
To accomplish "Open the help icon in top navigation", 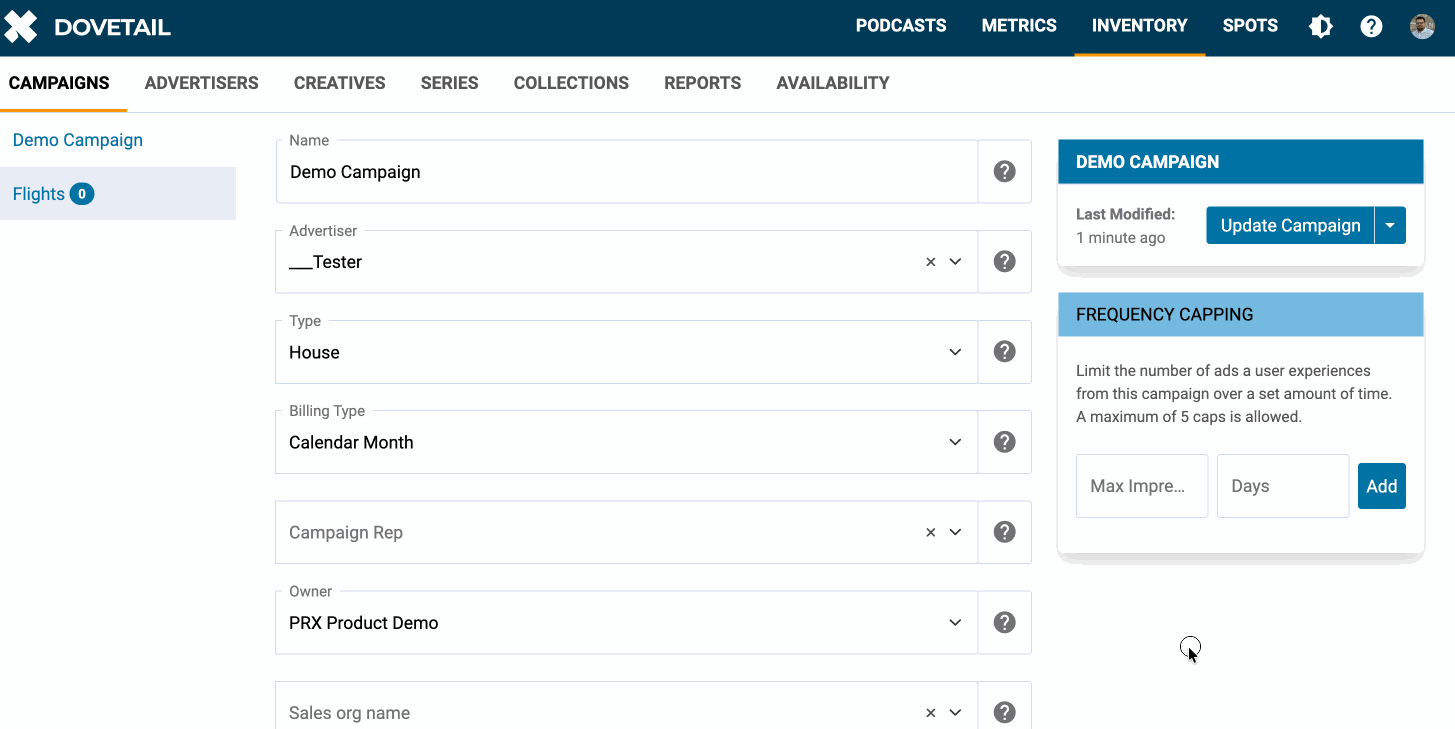I will click(1371, 27).
